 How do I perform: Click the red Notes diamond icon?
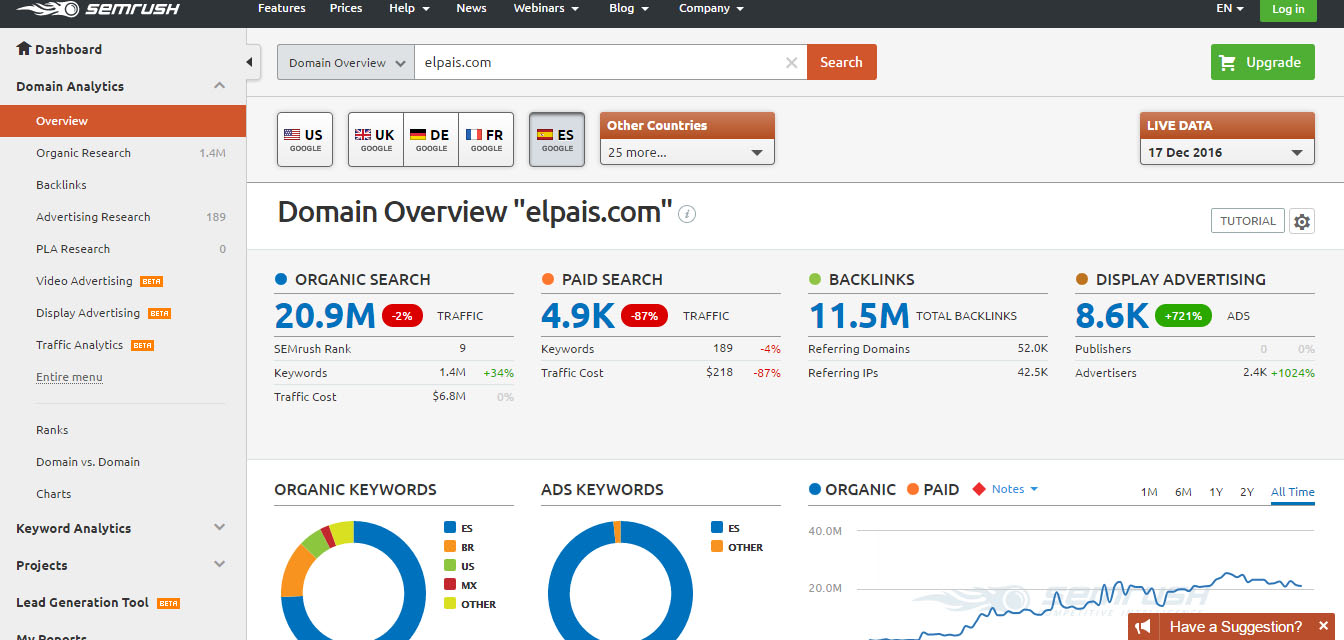click(979, 489)
